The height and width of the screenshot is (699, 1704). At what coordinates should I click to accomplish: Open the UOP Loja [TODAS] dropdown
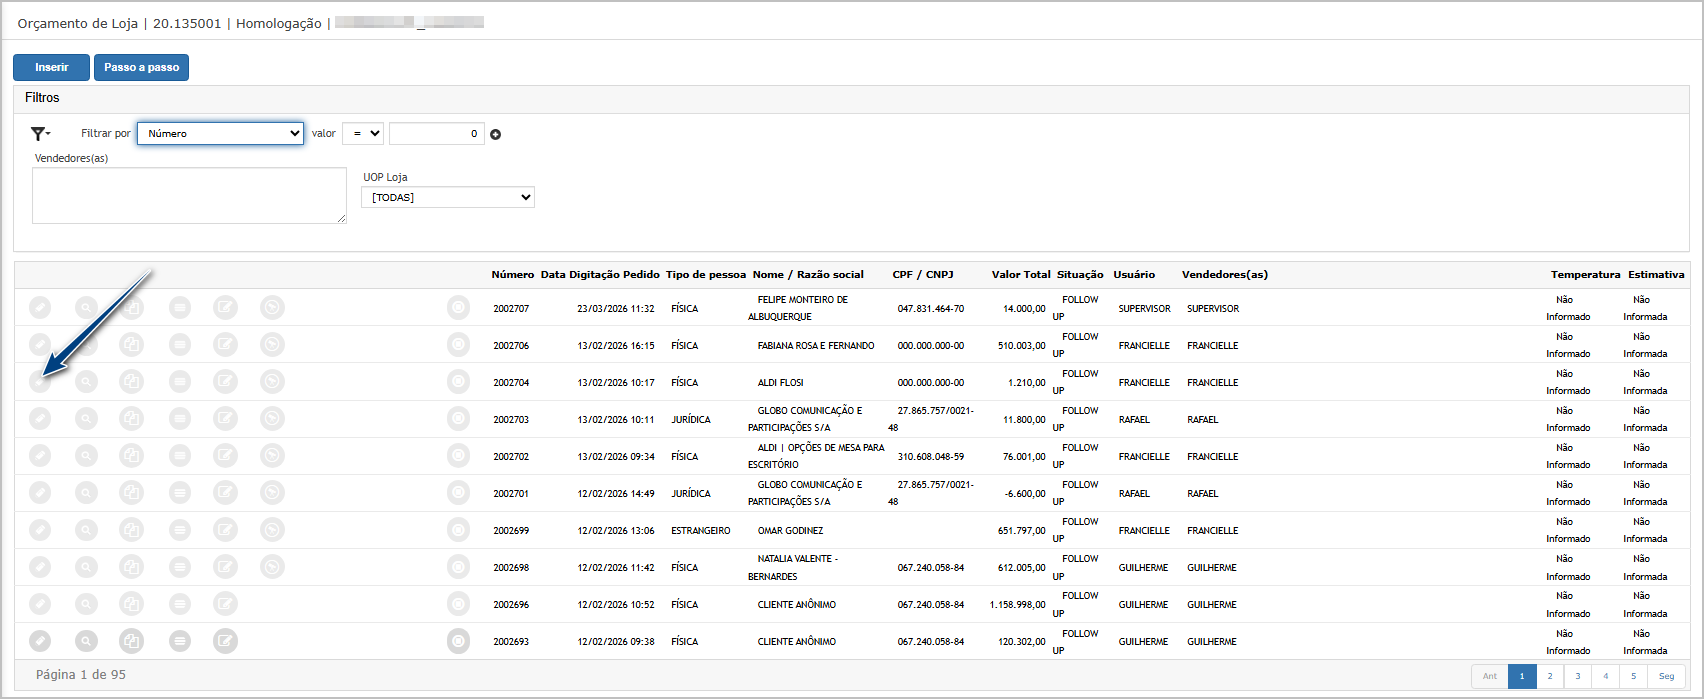pos(447,197)
